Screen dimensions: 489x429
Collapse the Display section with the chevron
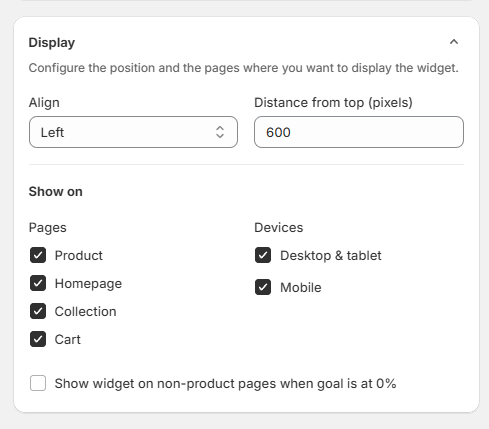(x=454, y=42)
